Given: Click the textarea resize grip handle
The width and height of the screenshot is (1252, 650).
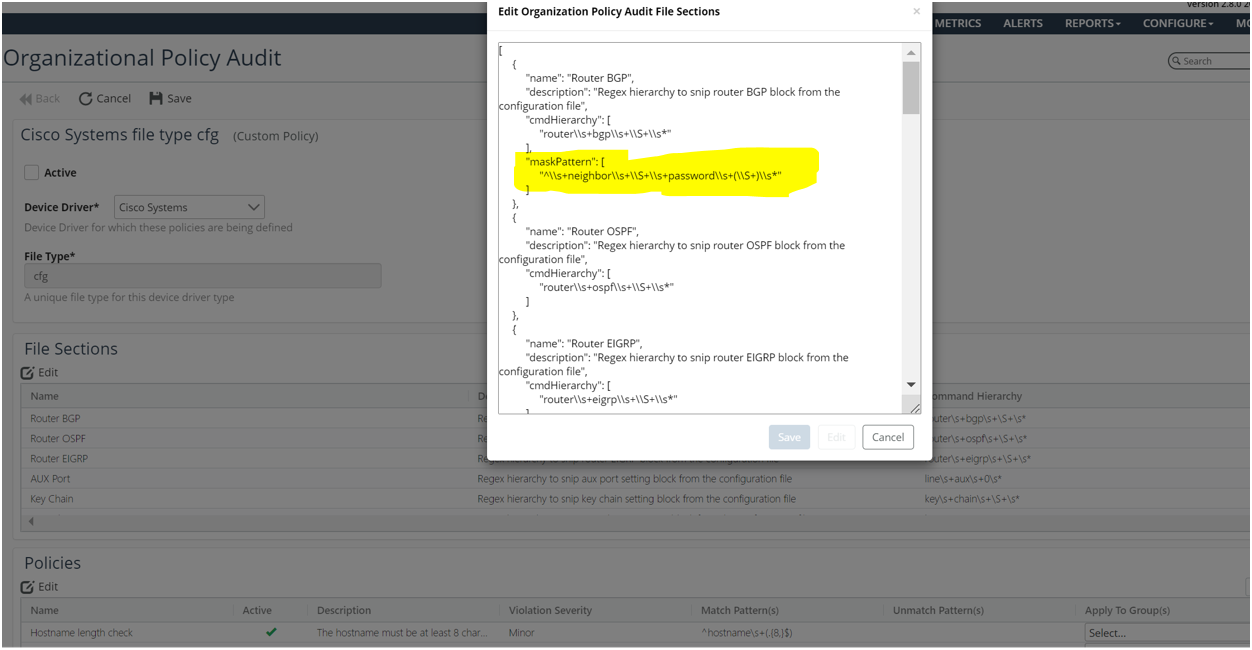Looking at the screenshot, I should tap(911, 406).
